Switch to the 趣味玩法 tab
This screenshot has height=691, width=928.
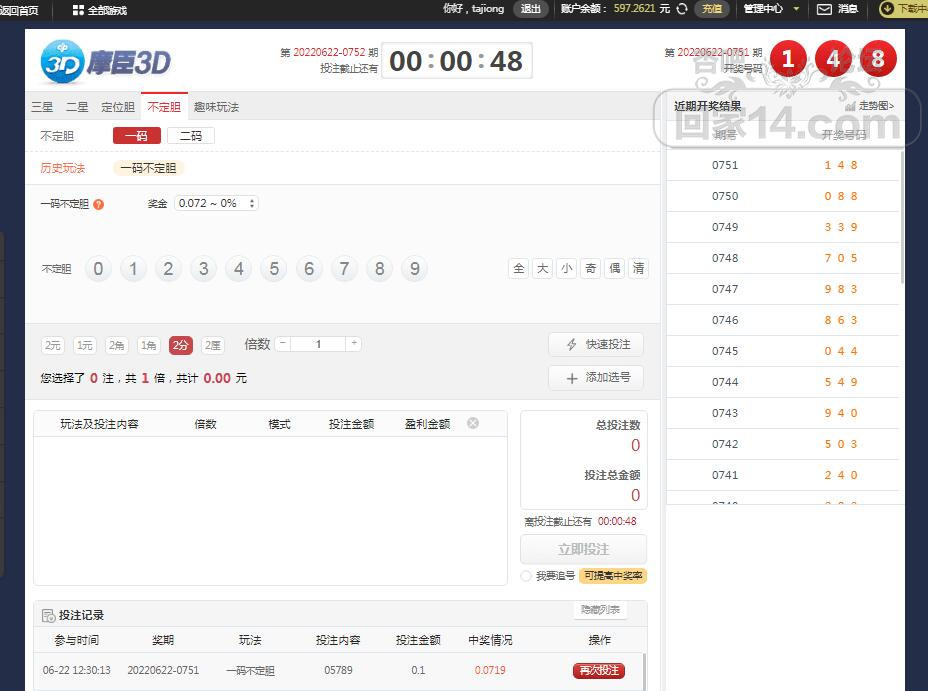tap(216, 107)
